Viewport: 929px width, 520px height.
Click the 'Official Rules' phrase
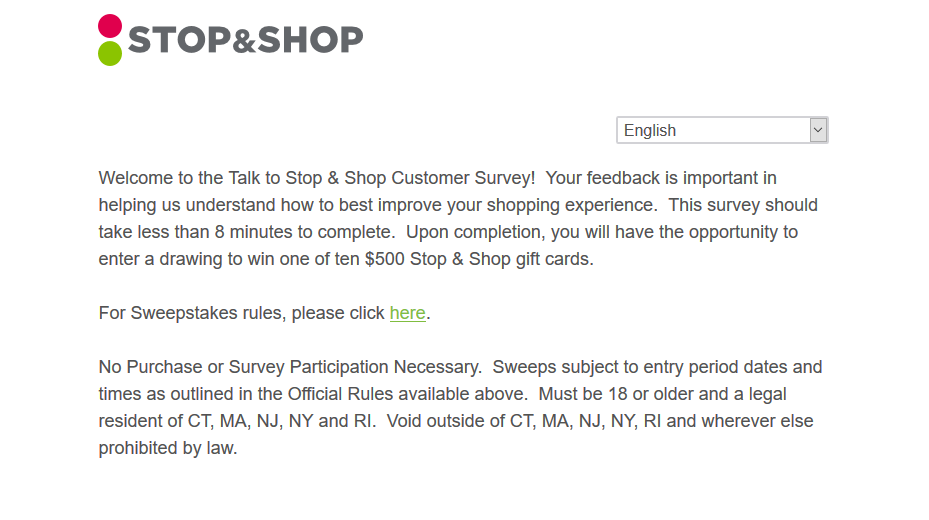click(341, 394)
